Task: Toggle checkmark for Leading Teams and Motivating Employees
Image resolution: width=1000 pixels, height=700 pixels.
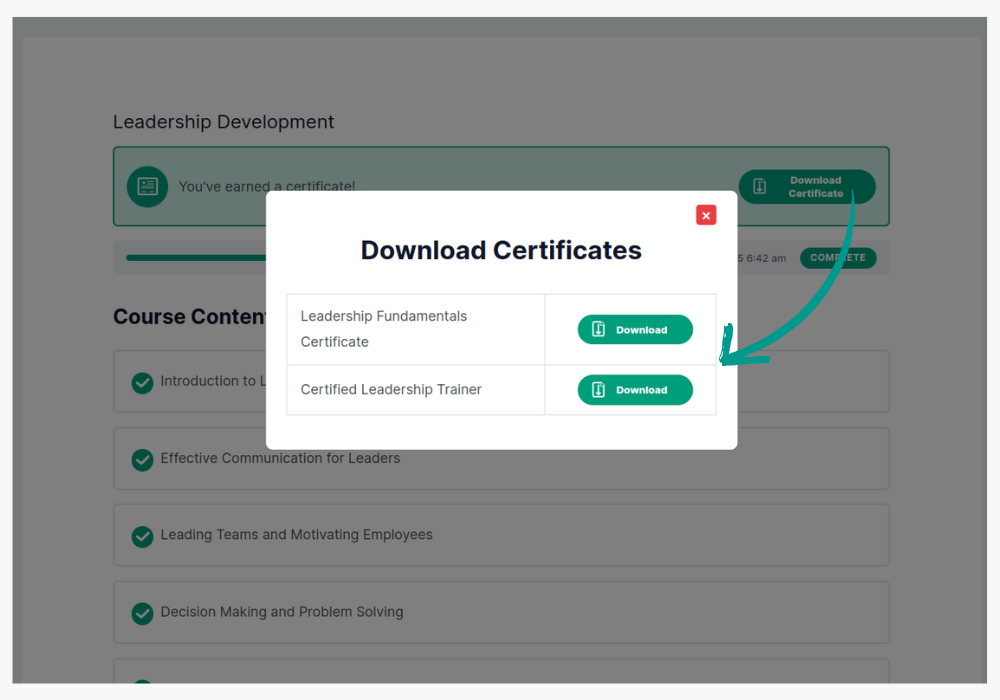Action: pos(143,536)
